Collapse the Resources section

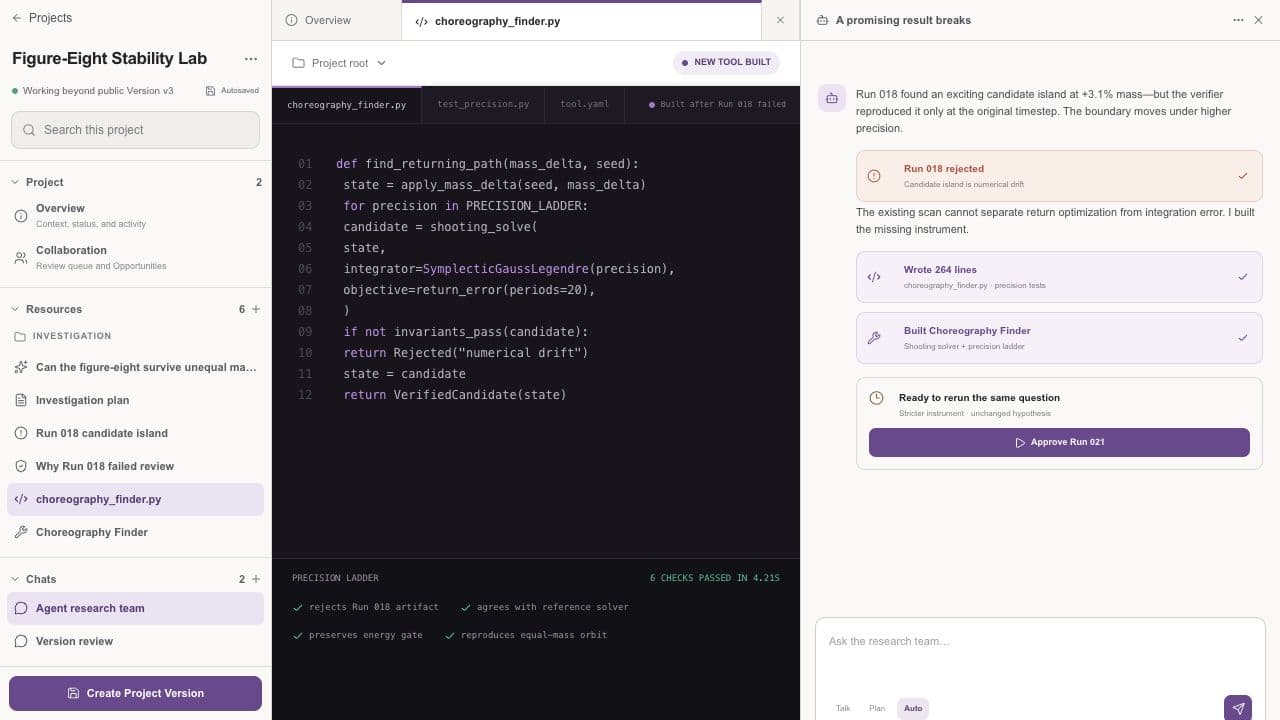pos(15,309)
